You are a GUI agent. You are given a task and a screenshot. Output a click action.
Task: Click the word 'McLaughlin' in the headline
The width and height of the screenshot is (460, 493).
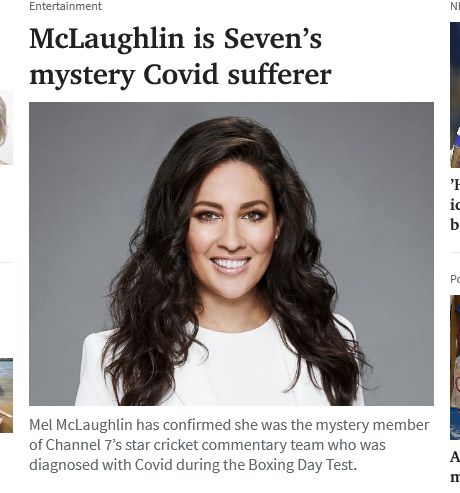107,39
